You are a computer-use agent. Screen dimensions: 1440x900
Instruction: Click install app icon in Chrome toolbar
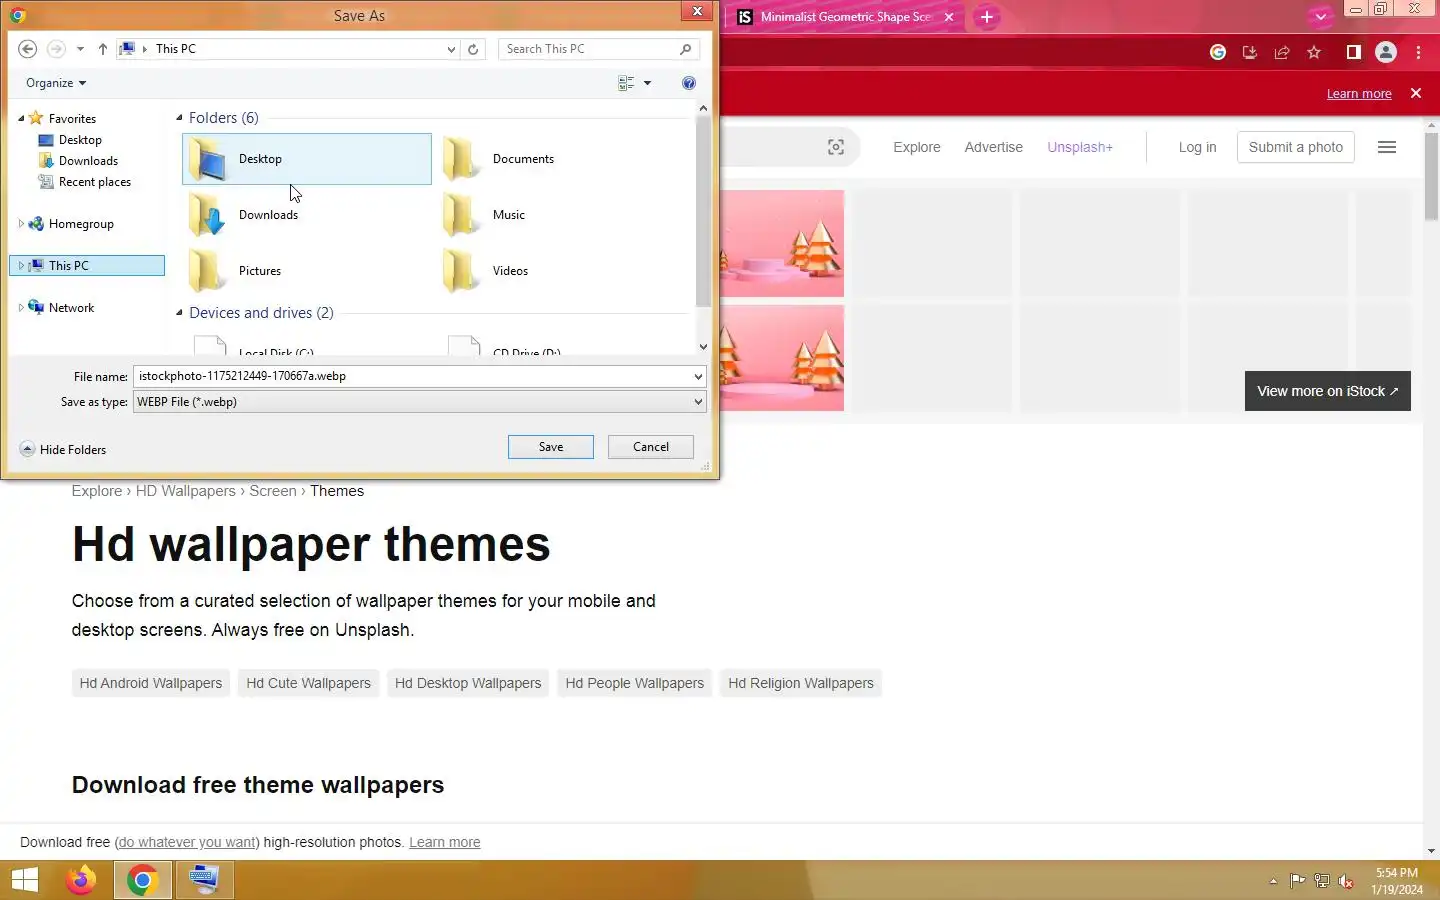(1250, 52)
